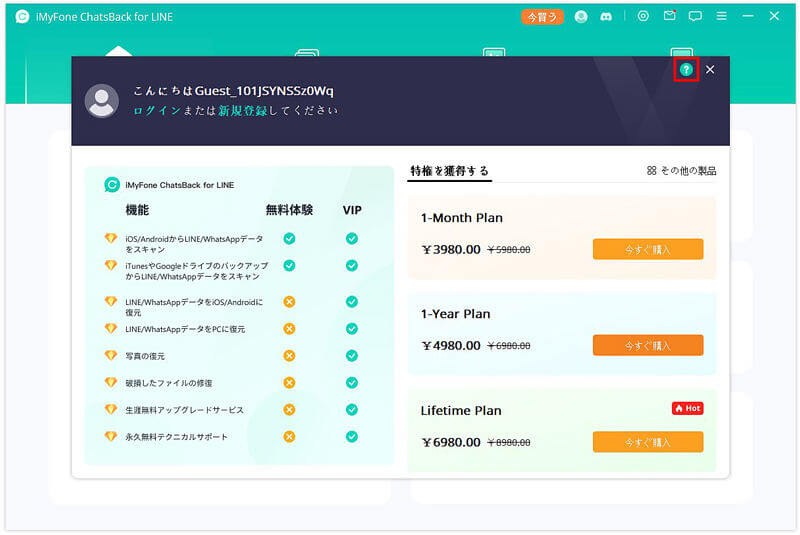800x535 pixels.
Task: Click the iMyFone ChatsBack logo in feature card
Action: (112, 185)
